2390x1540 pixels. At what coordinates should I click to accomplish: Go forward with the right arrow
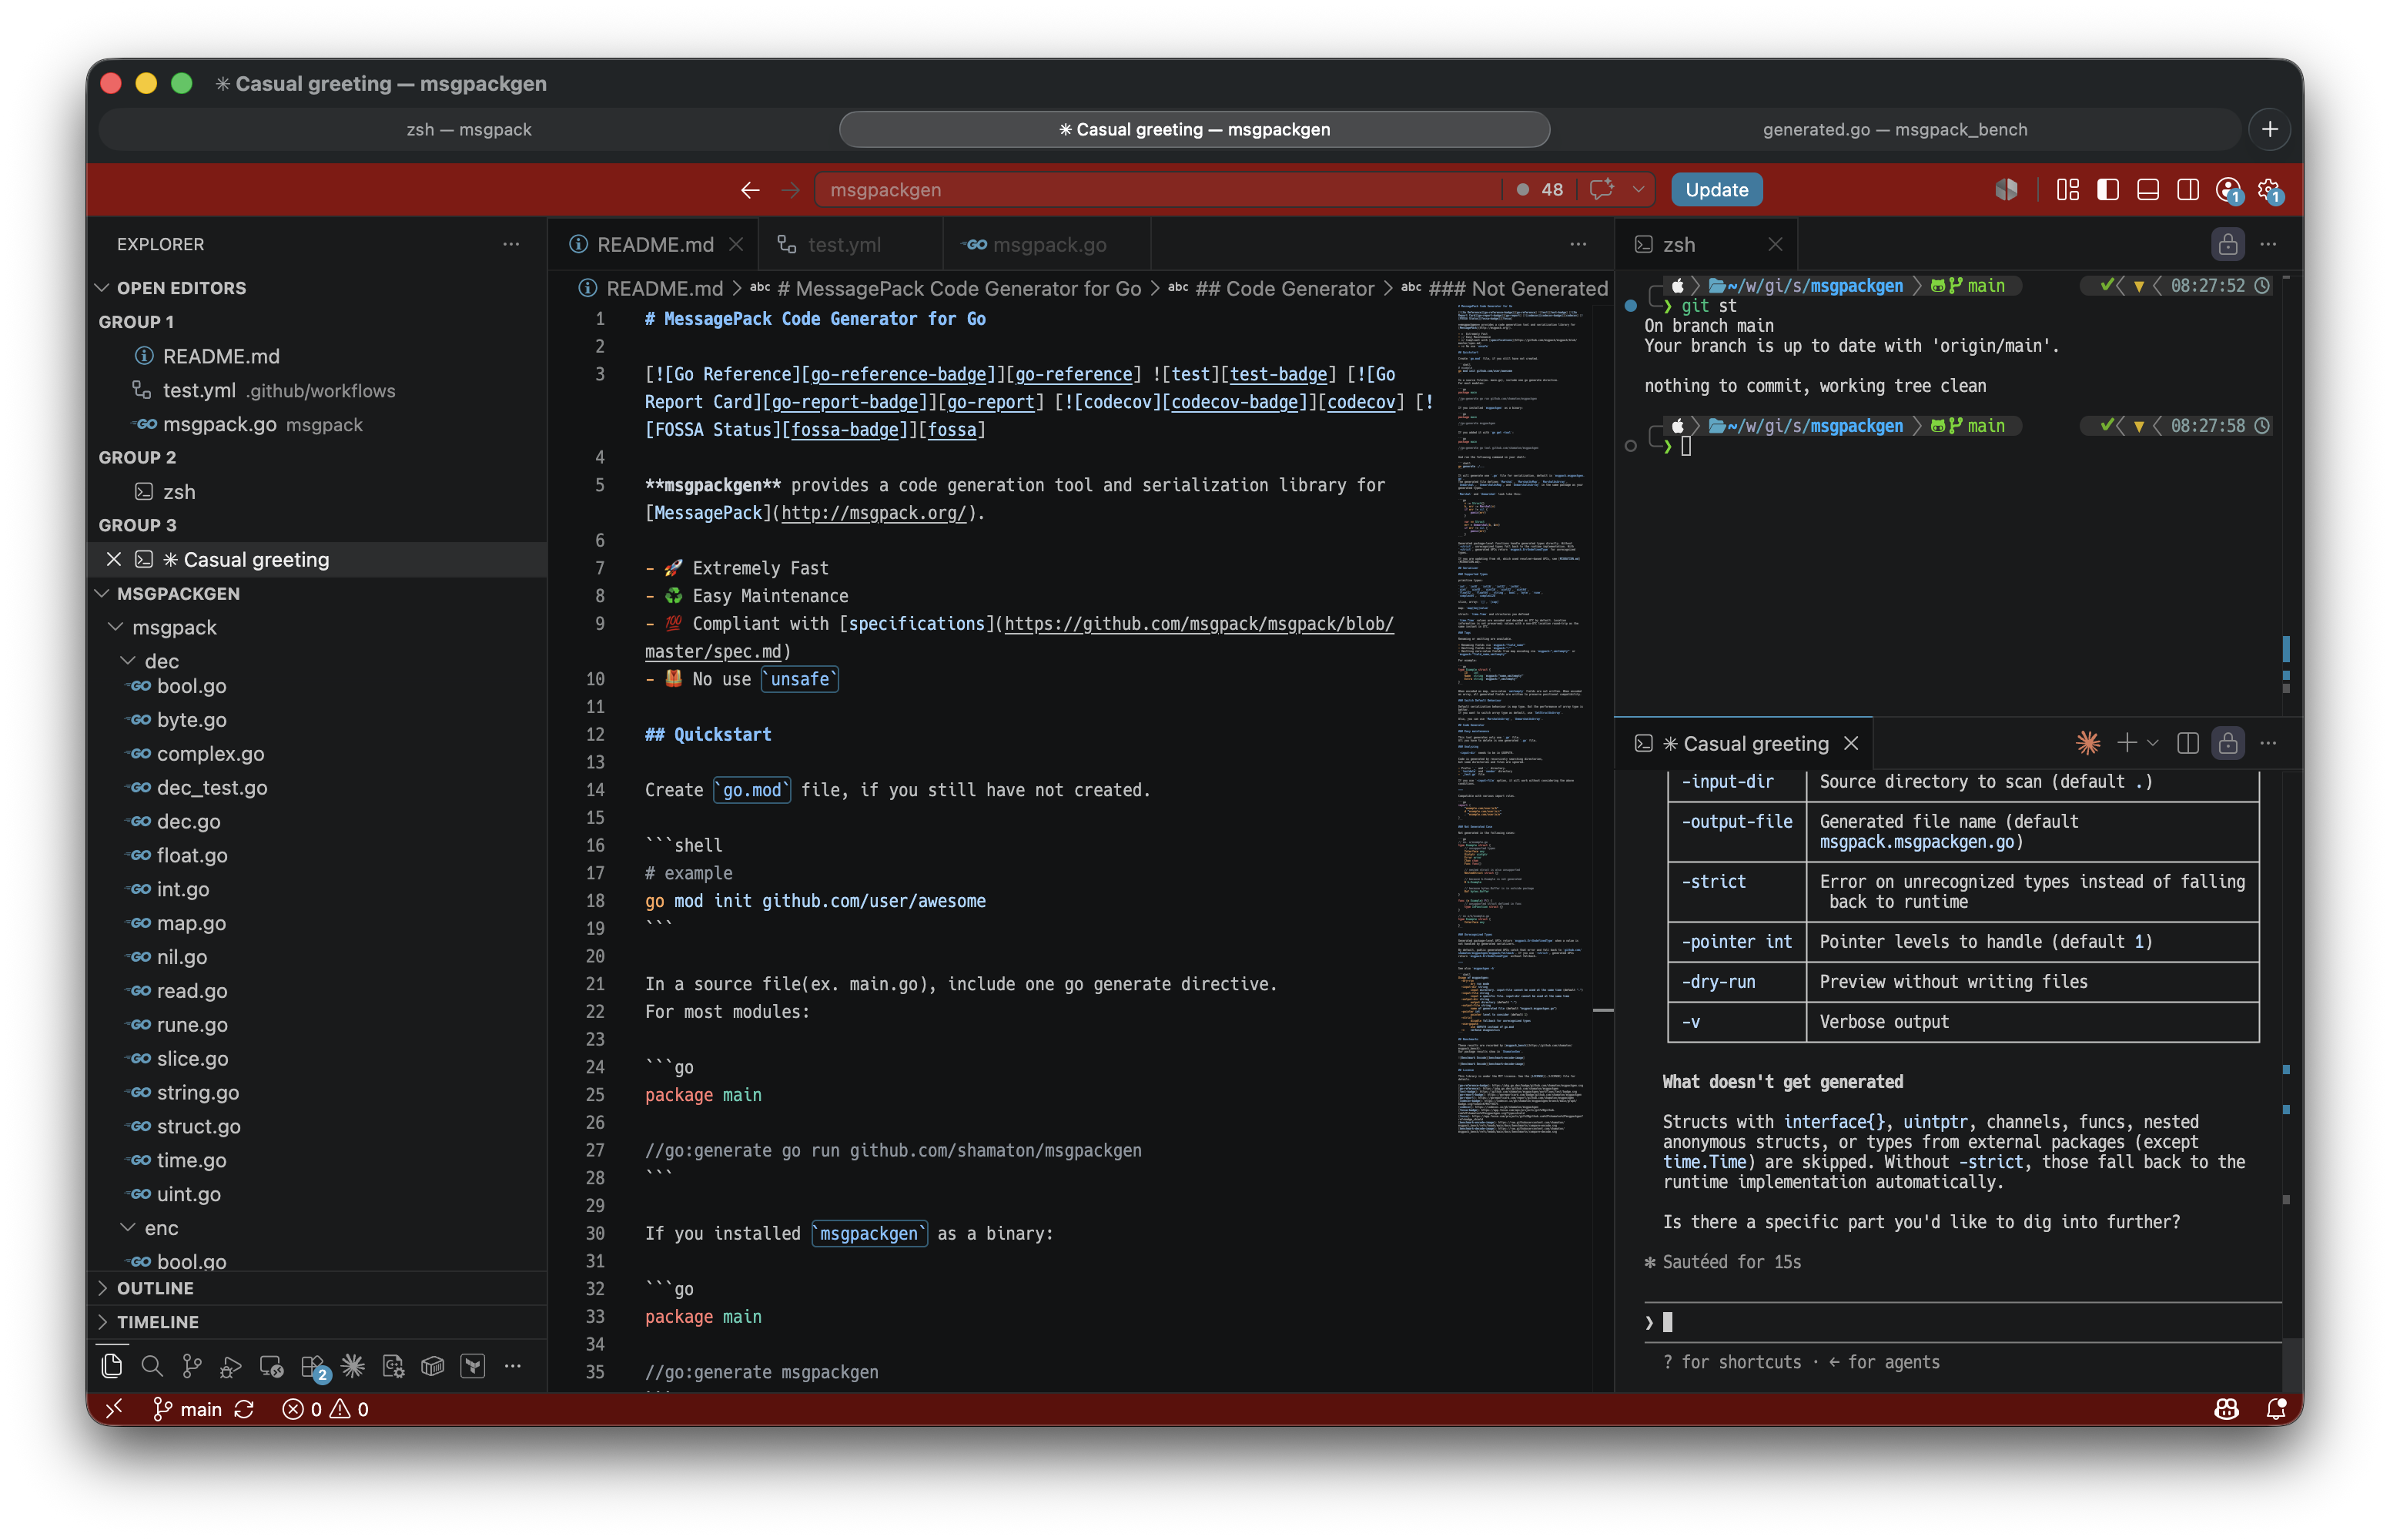click(x=791, y=190)
